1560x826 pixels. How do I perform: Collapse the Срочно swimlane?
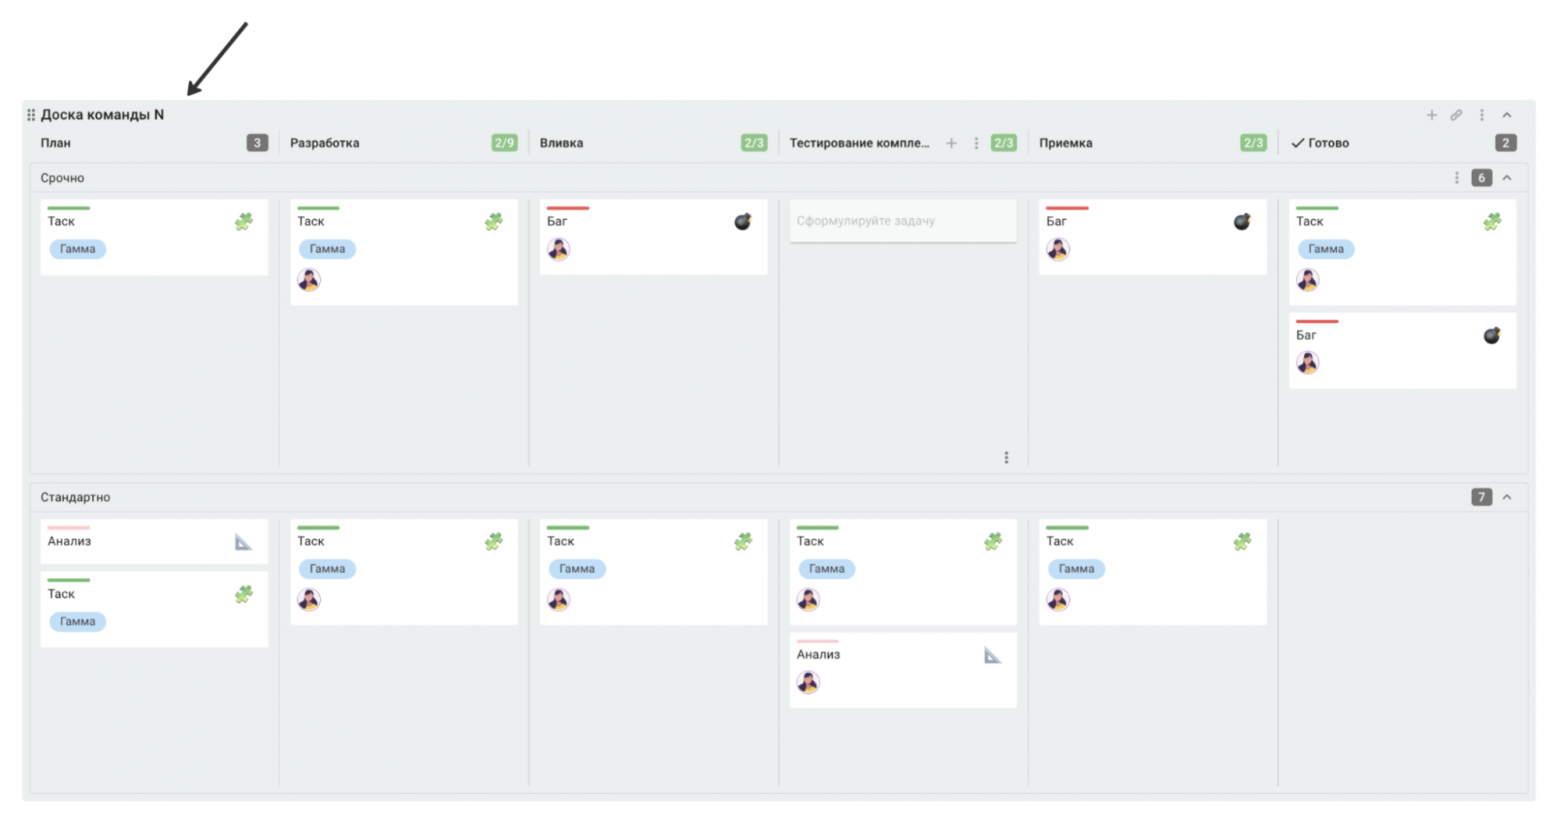1507,178
